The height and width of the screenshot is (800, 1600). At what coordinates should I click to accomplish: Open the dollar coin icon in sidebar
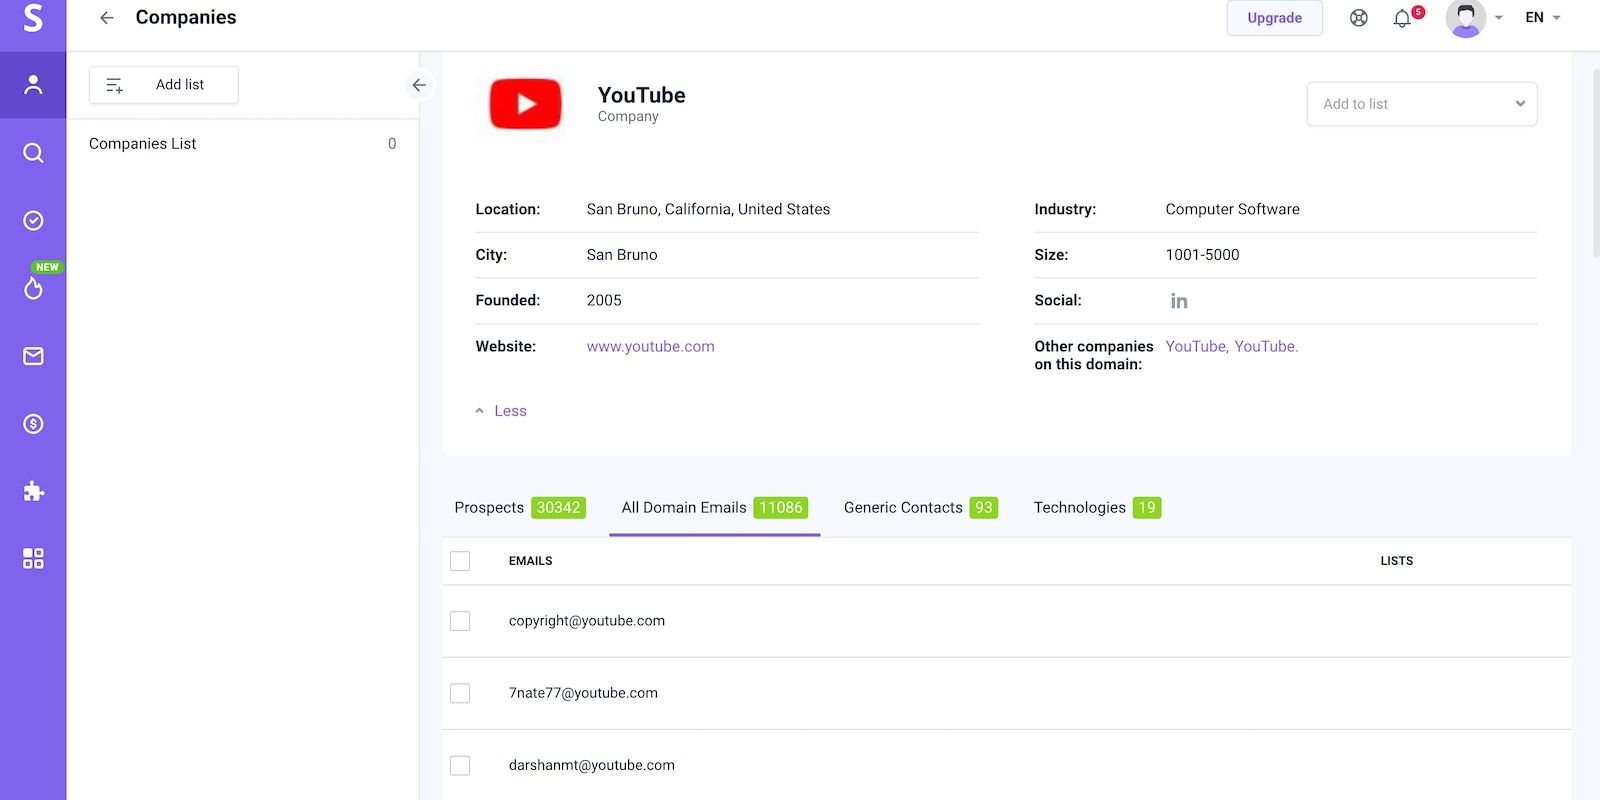(33, 424)
